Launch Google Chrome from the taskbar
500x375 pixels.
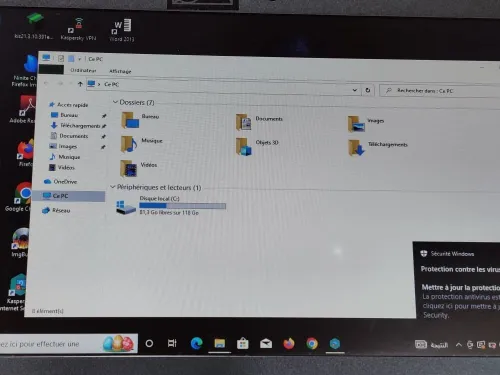312,344
